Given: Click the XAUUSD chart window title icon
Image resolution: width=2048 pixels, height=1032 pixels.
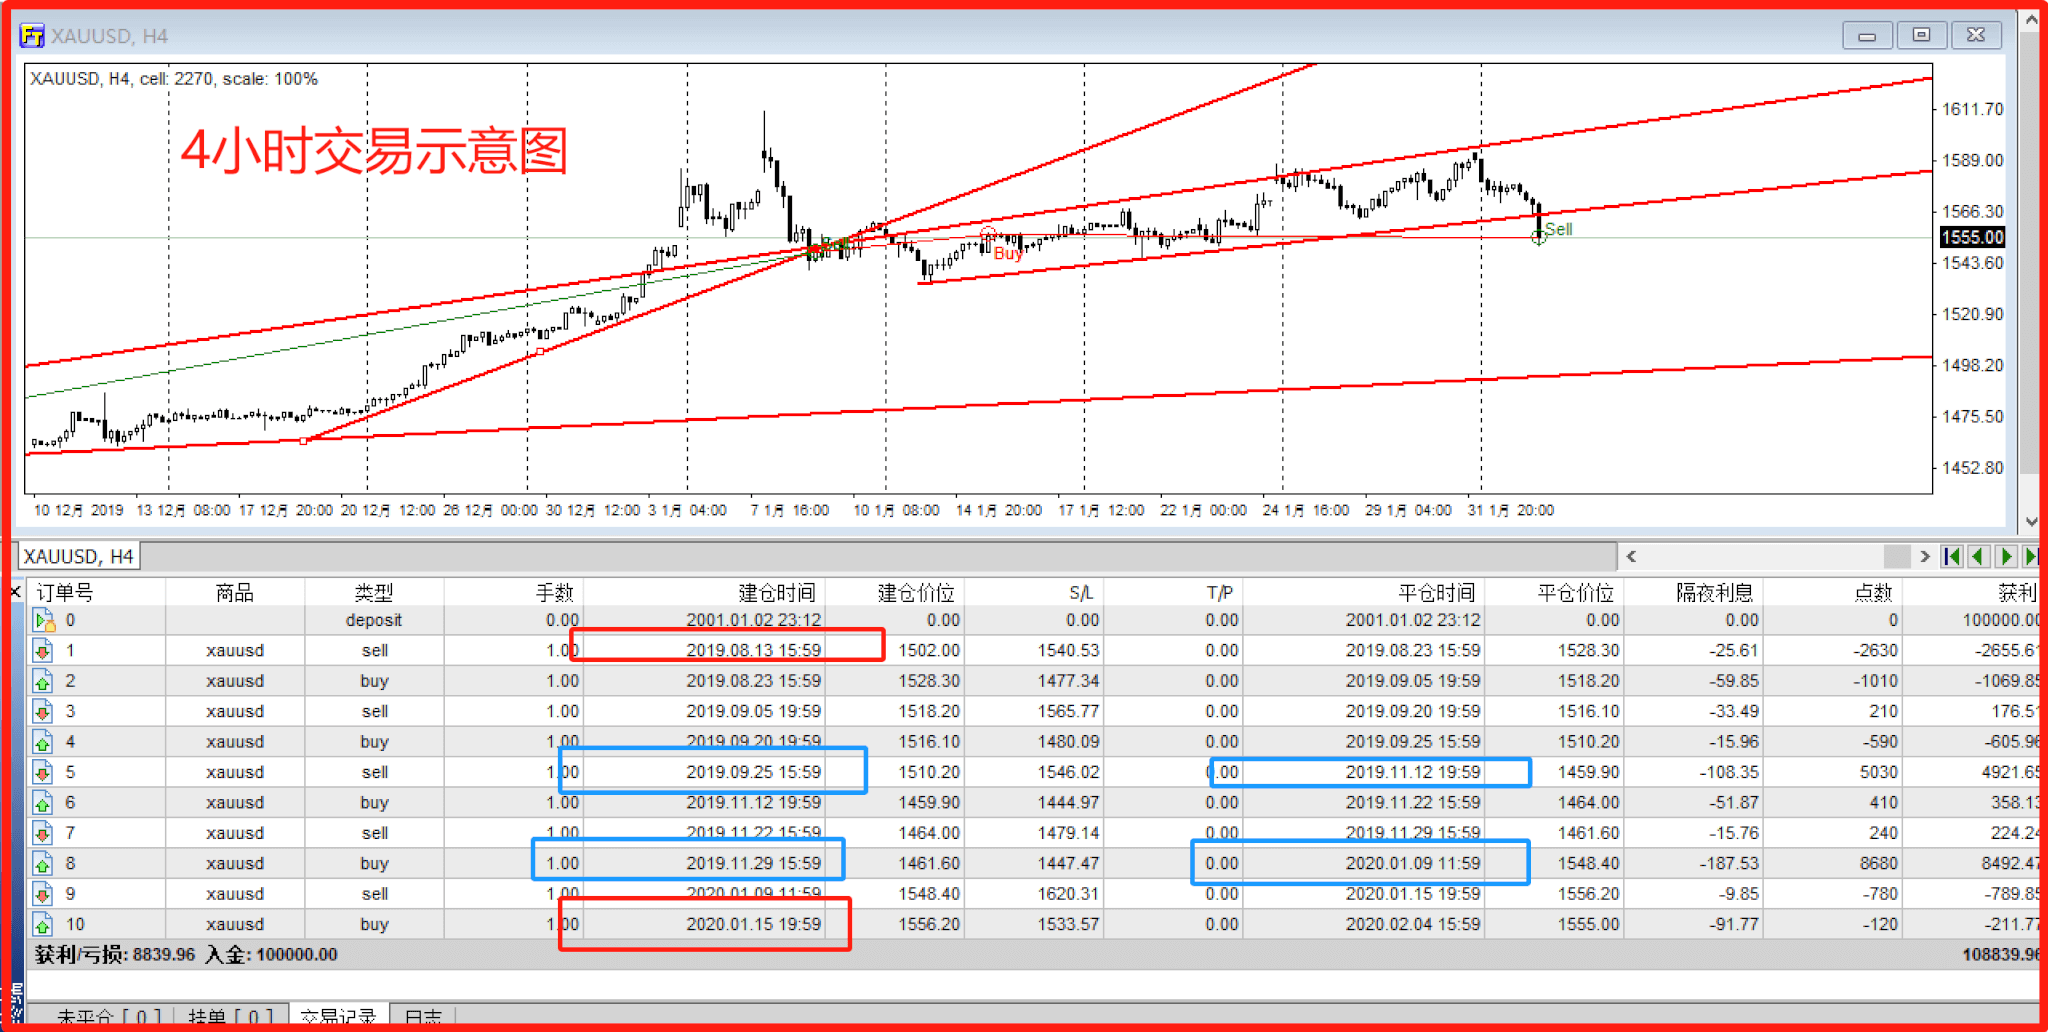Looking at the screenshot, I should [x=32, y=36].
